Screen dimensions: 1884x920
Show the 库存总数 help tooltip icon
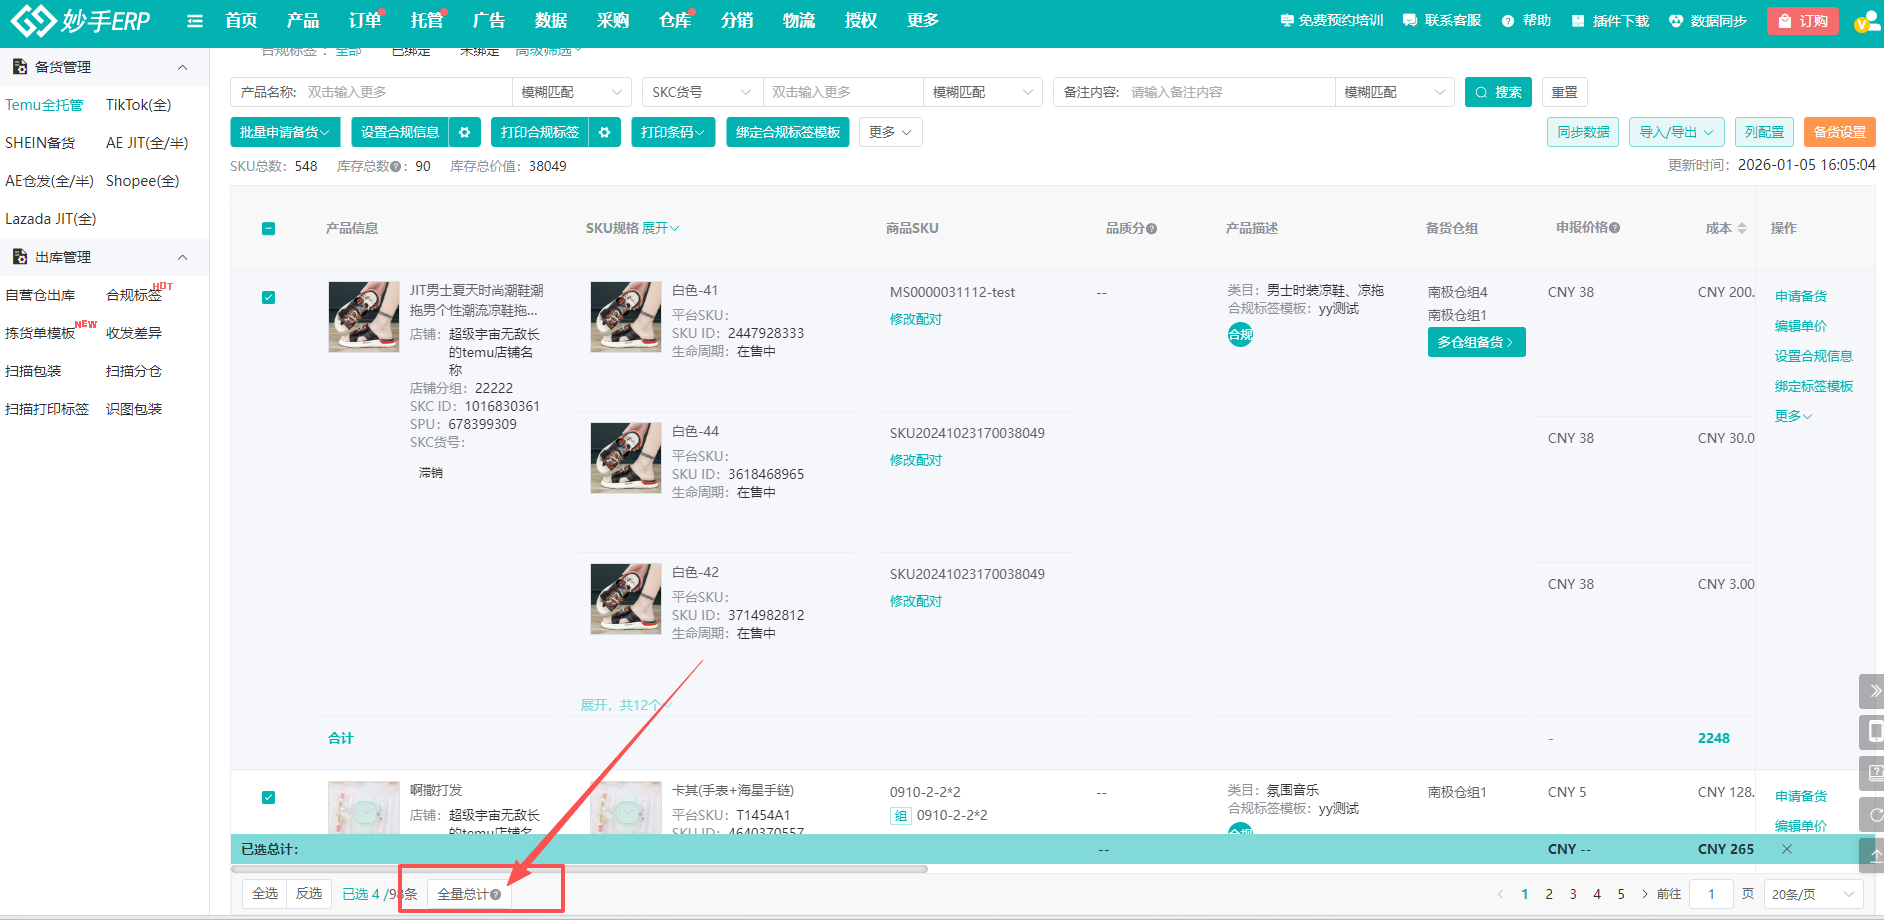pos(396,167)
